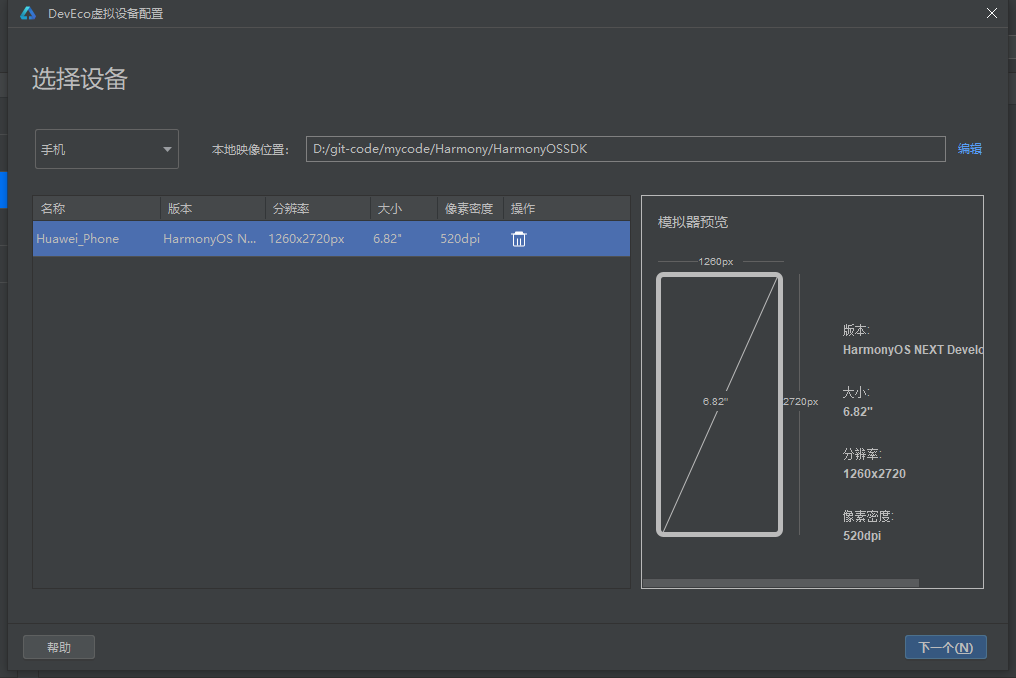1016x678 pixels.
Task: Click the 编辑 link
Action: tap(969, 149)
